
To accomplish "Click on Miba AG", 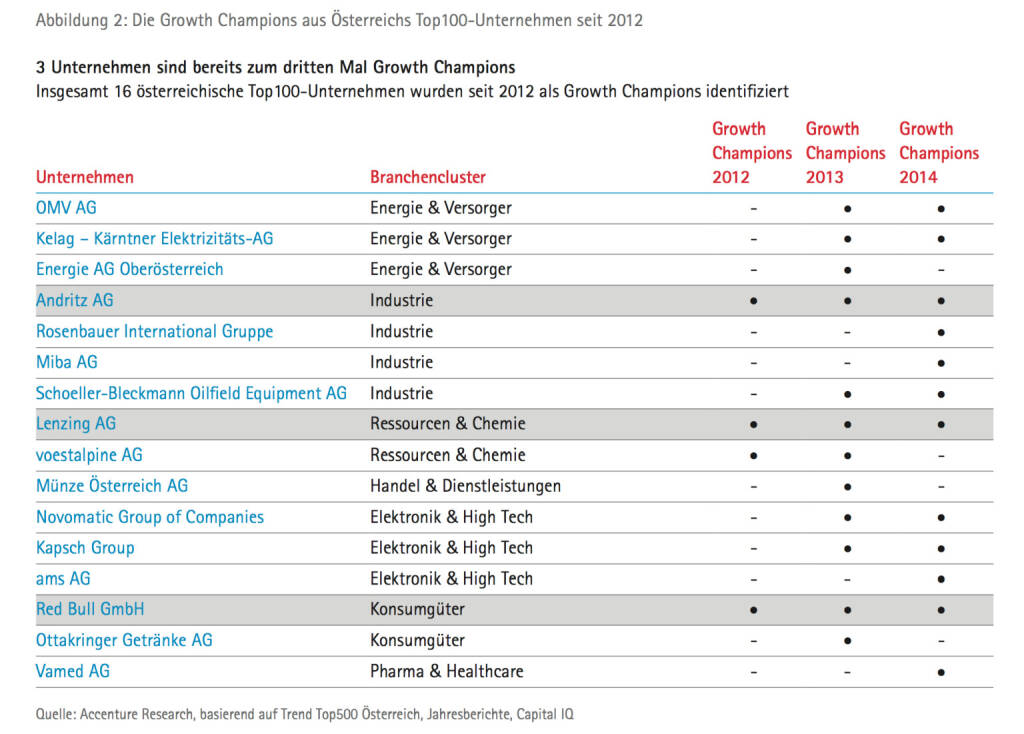I will pos(67,362).
